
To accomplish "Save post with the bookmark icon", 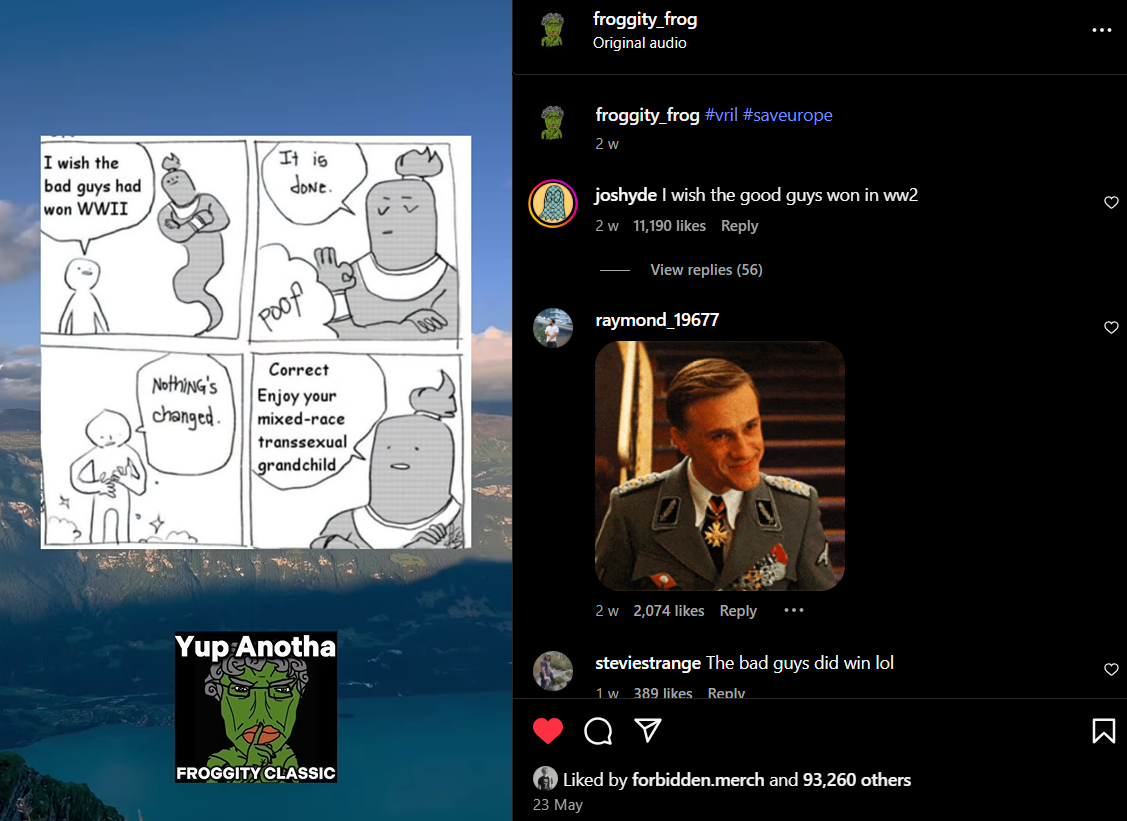I will [1103, 730].
